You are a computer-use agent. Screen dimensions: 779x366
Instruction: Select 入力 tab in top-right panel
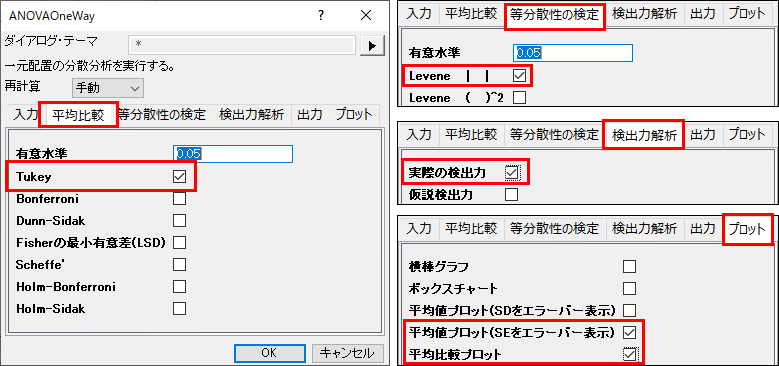tap(419, 14)
